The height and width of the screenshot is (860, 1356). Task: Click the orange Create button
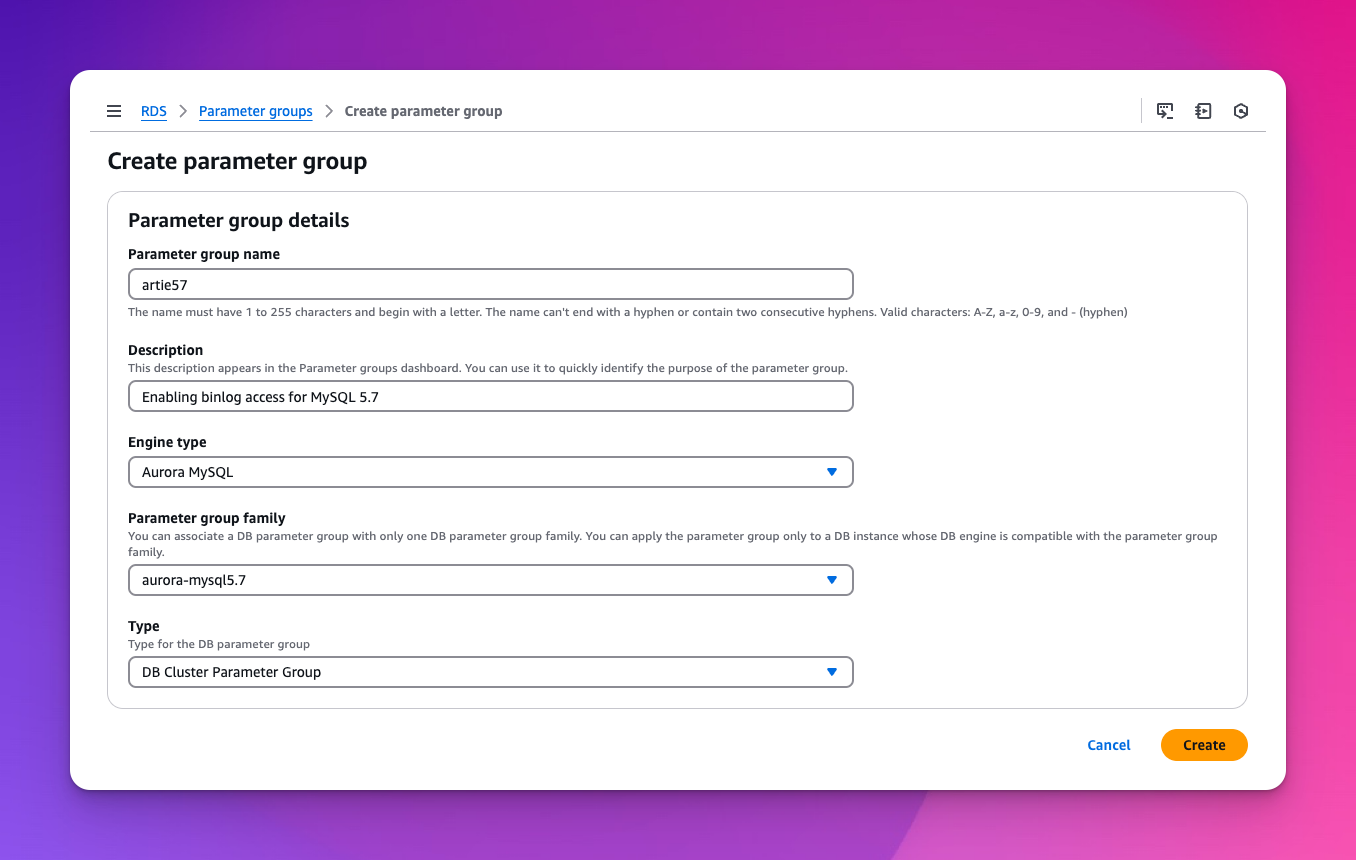point(1204,745)
